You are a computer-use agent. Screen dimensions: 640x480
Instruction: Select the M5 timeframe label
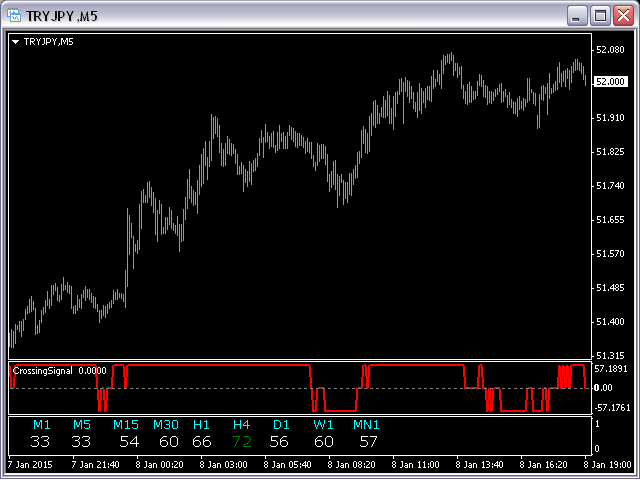click(x=82, y=425)
